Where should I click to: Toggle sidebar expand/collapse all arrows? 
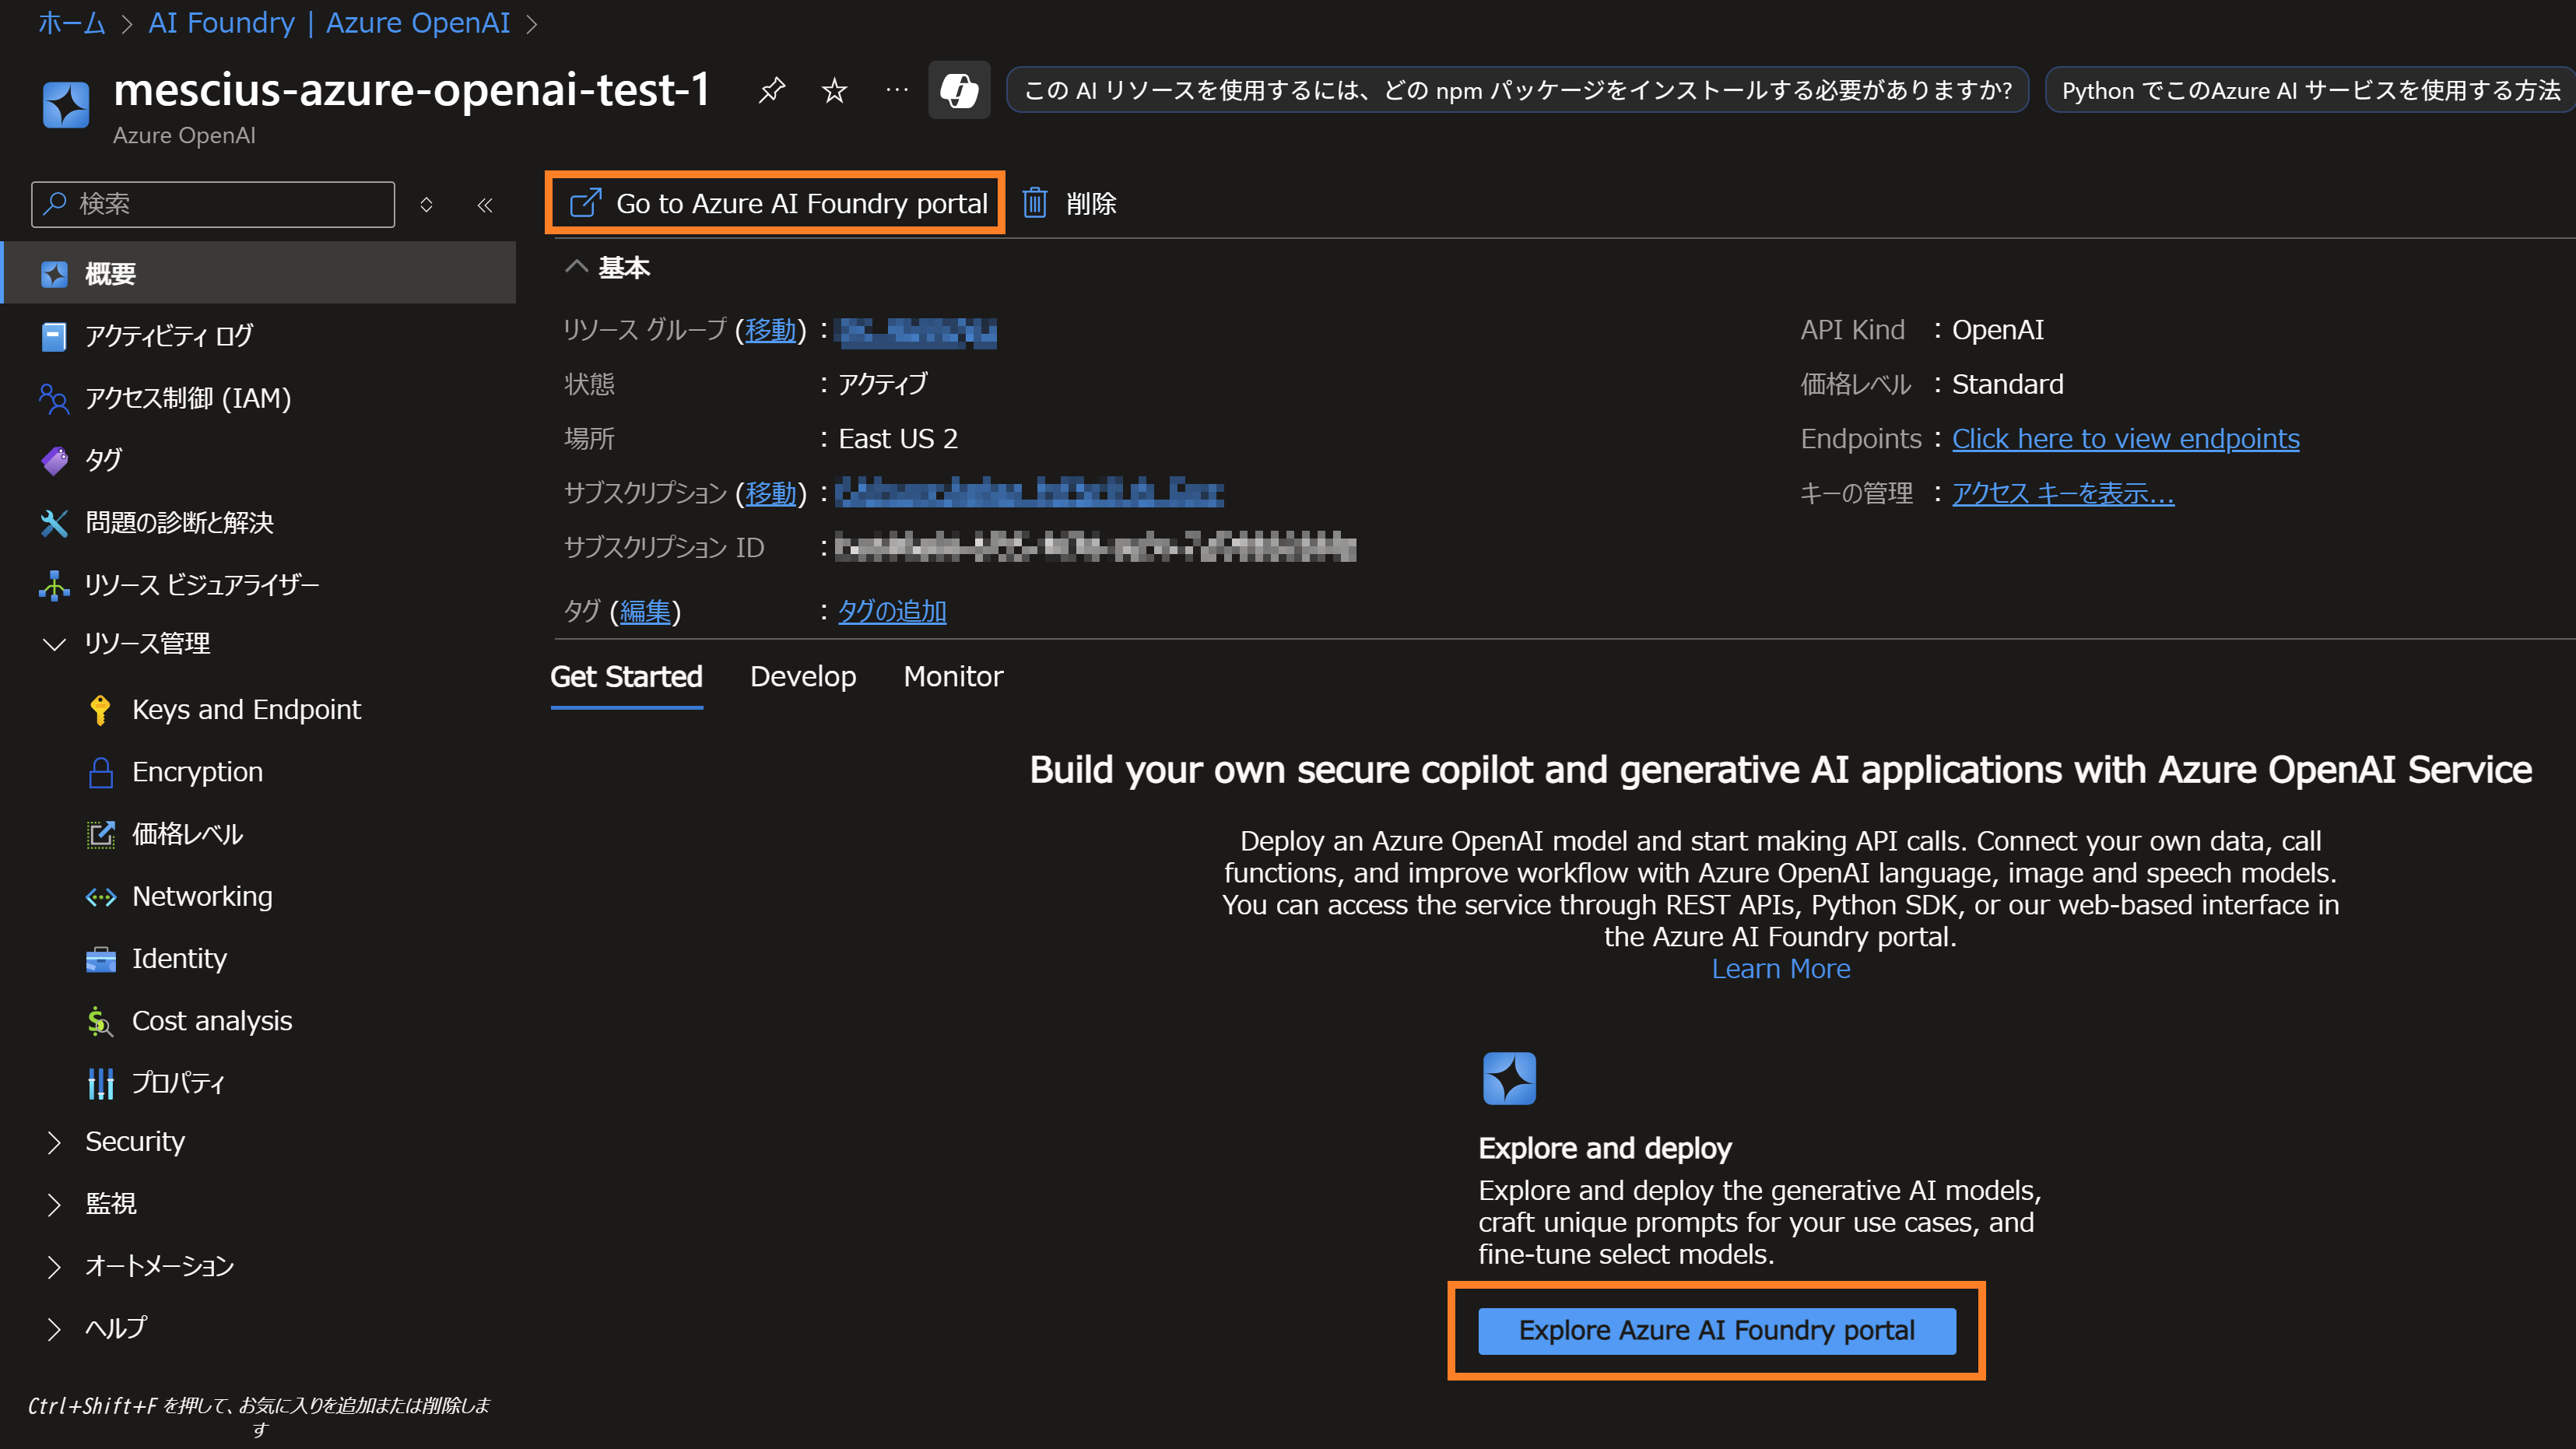pos(426,204)
